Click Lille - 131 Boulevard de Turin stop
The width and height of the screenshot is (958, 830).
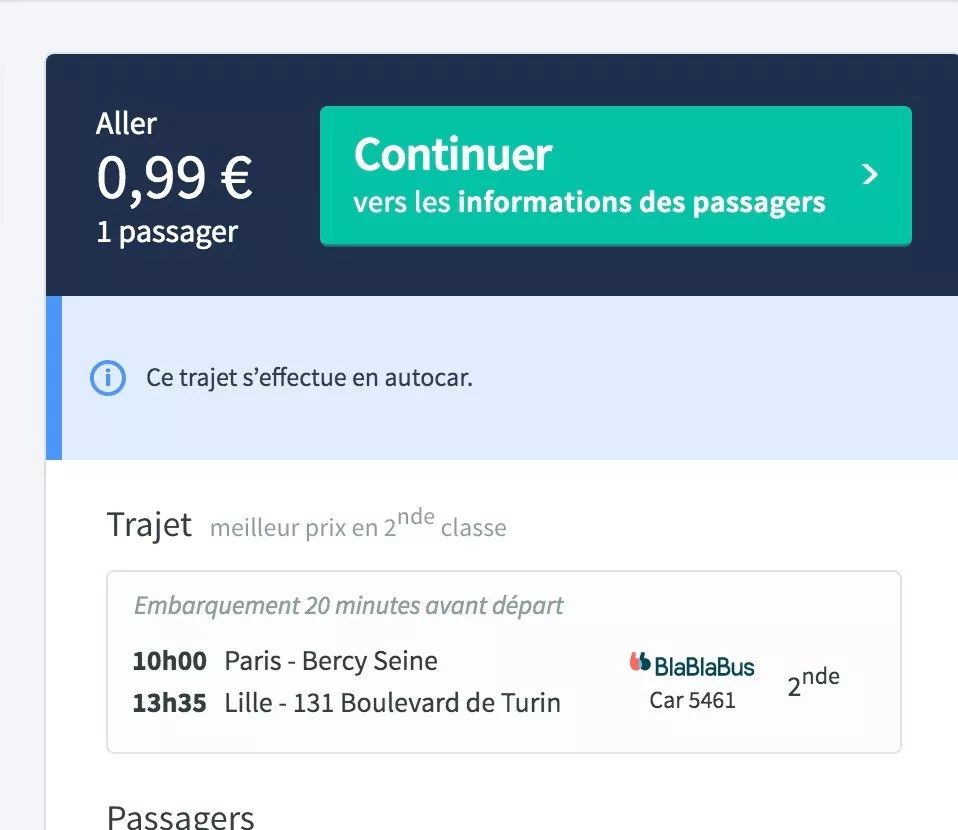coord(392,703)
